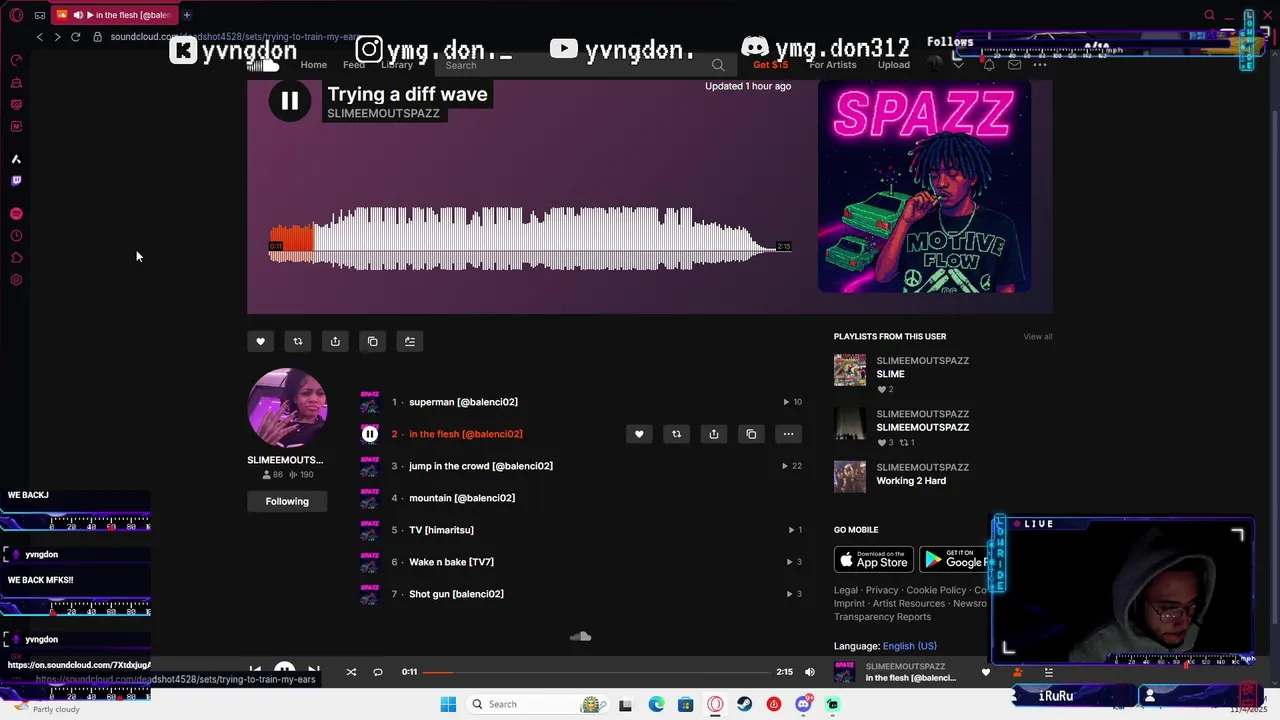Screen dimensions: 1280x720
Task: Open the Upload page
Action: (894, 65)
